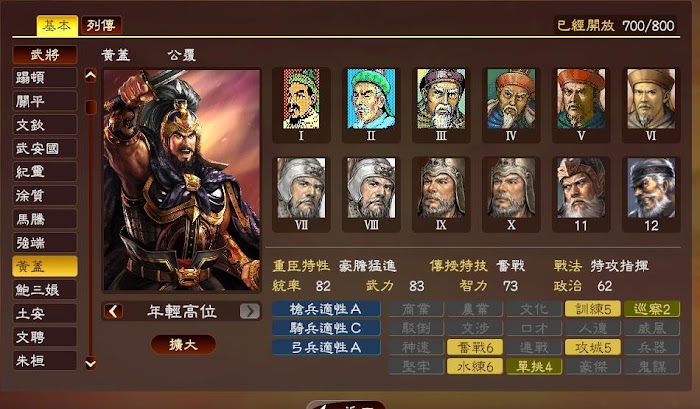Select portrait version I of Huang Gai

(x=301, y=104)
